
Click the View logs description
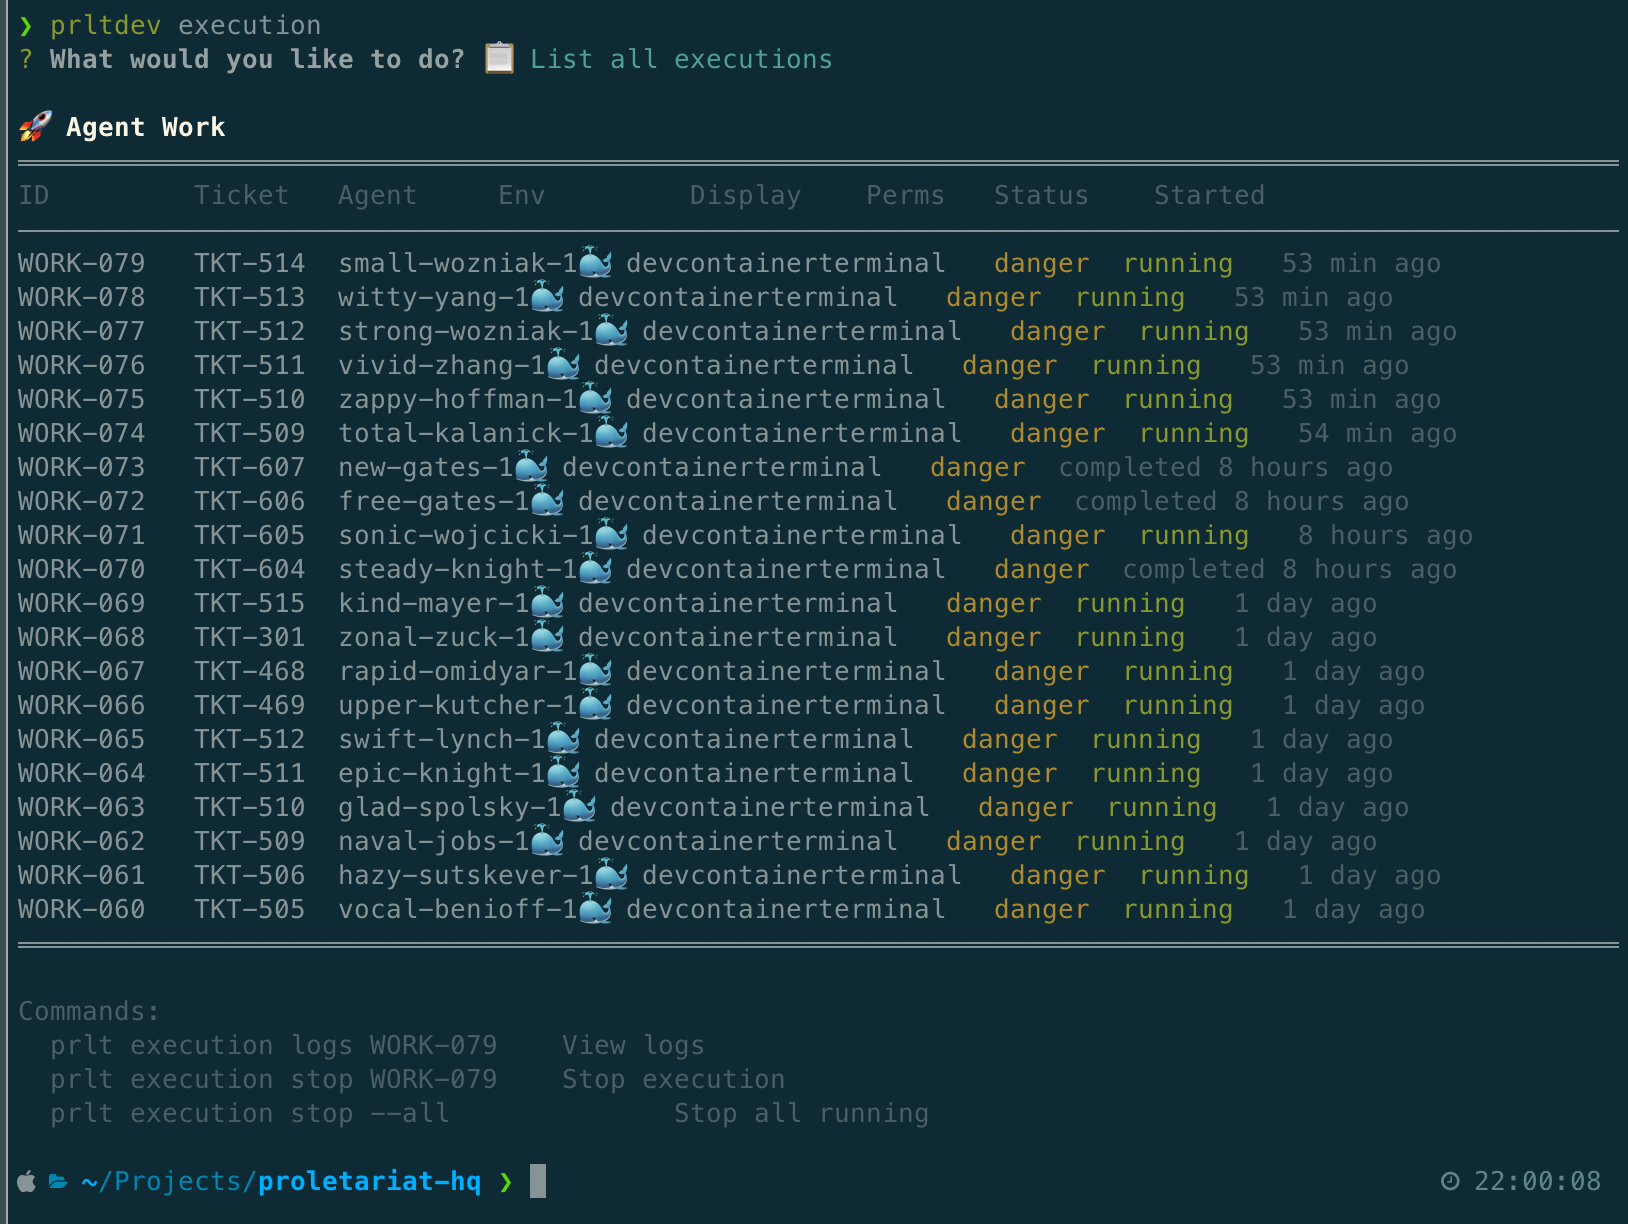tap(633, 1045)
